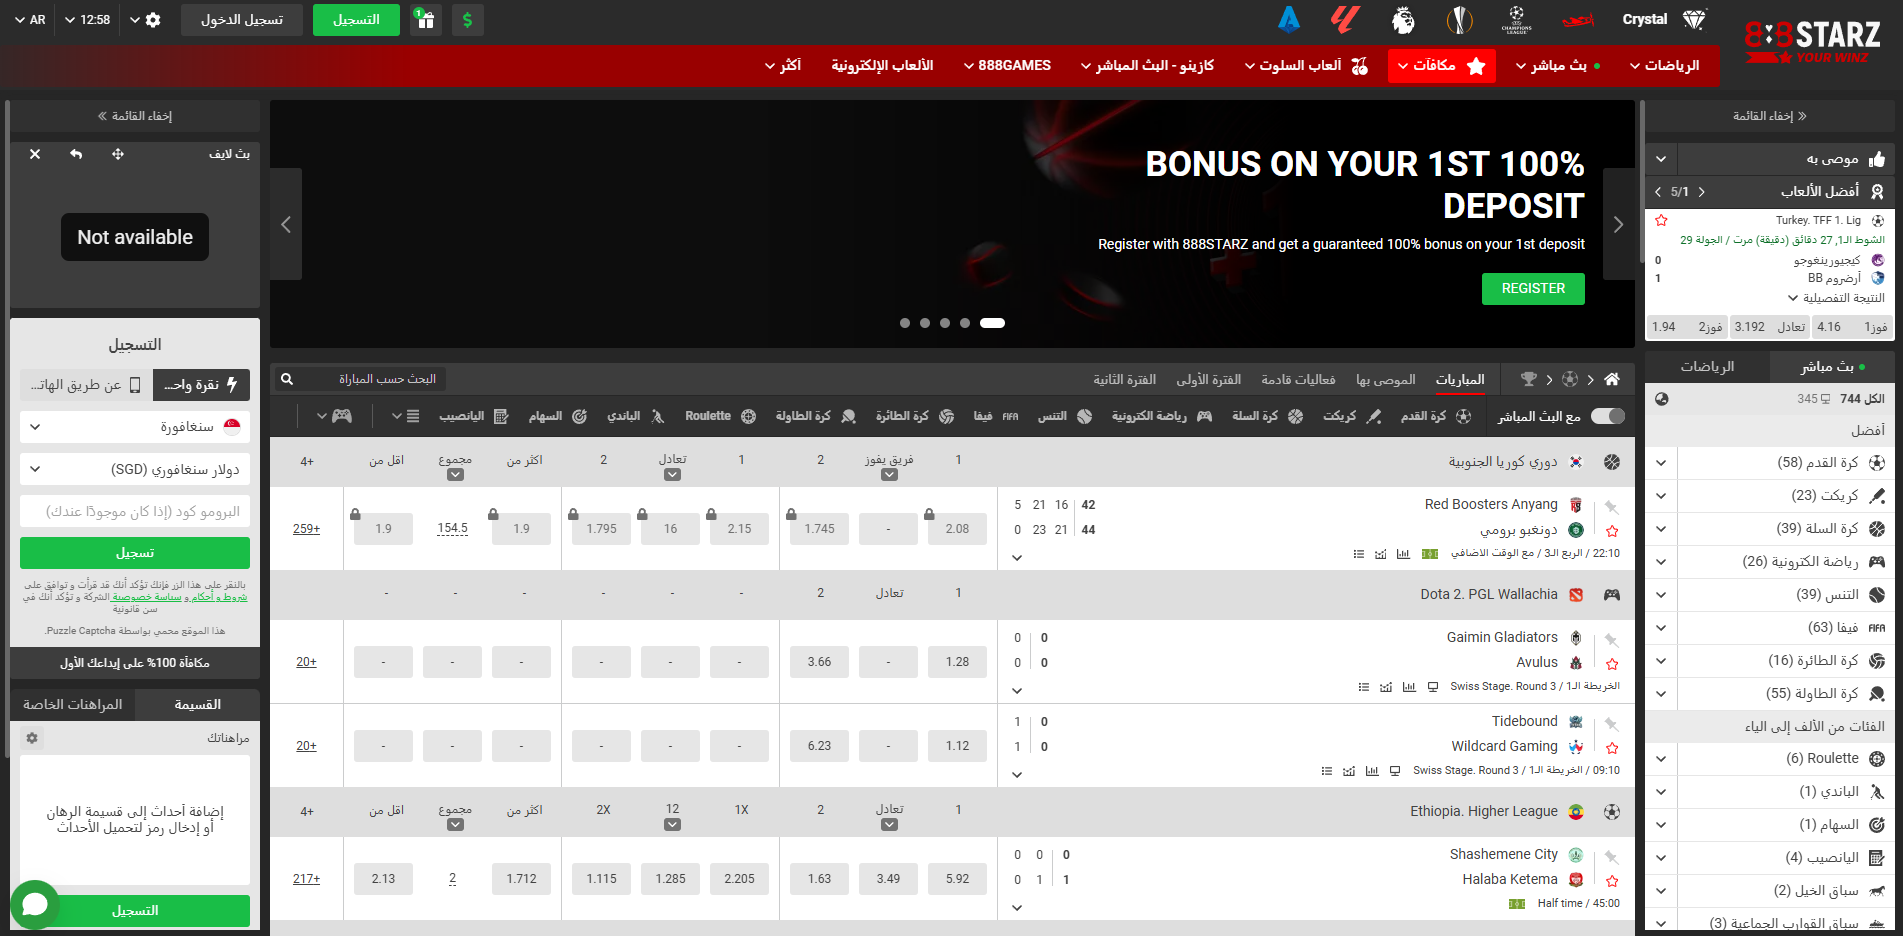The height and width of the screenshot is (936, 1903).
Task: Click the home icon in matches bar
Action: click(1611, 379)
